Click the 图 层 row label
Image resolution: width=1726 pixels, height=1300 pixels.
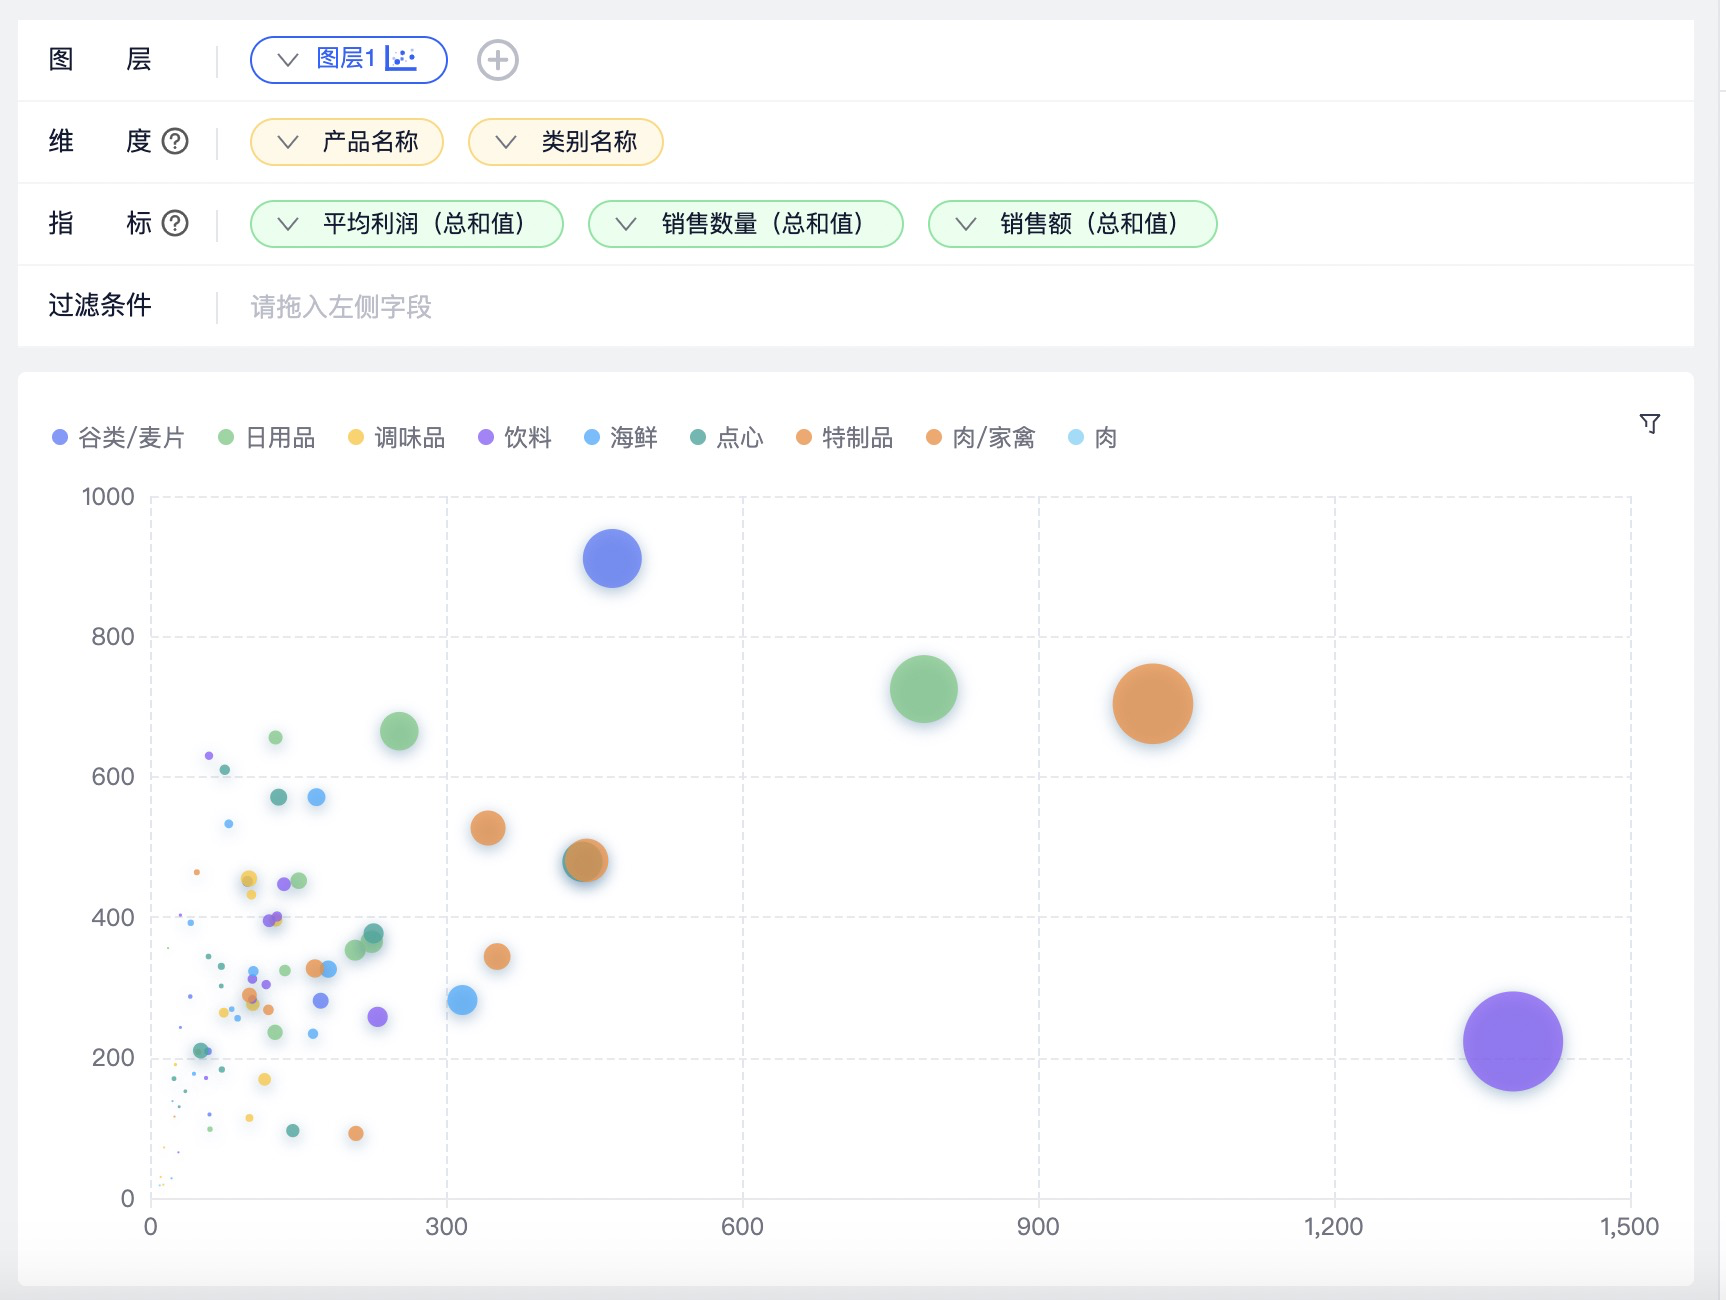[x=100, y=60]
